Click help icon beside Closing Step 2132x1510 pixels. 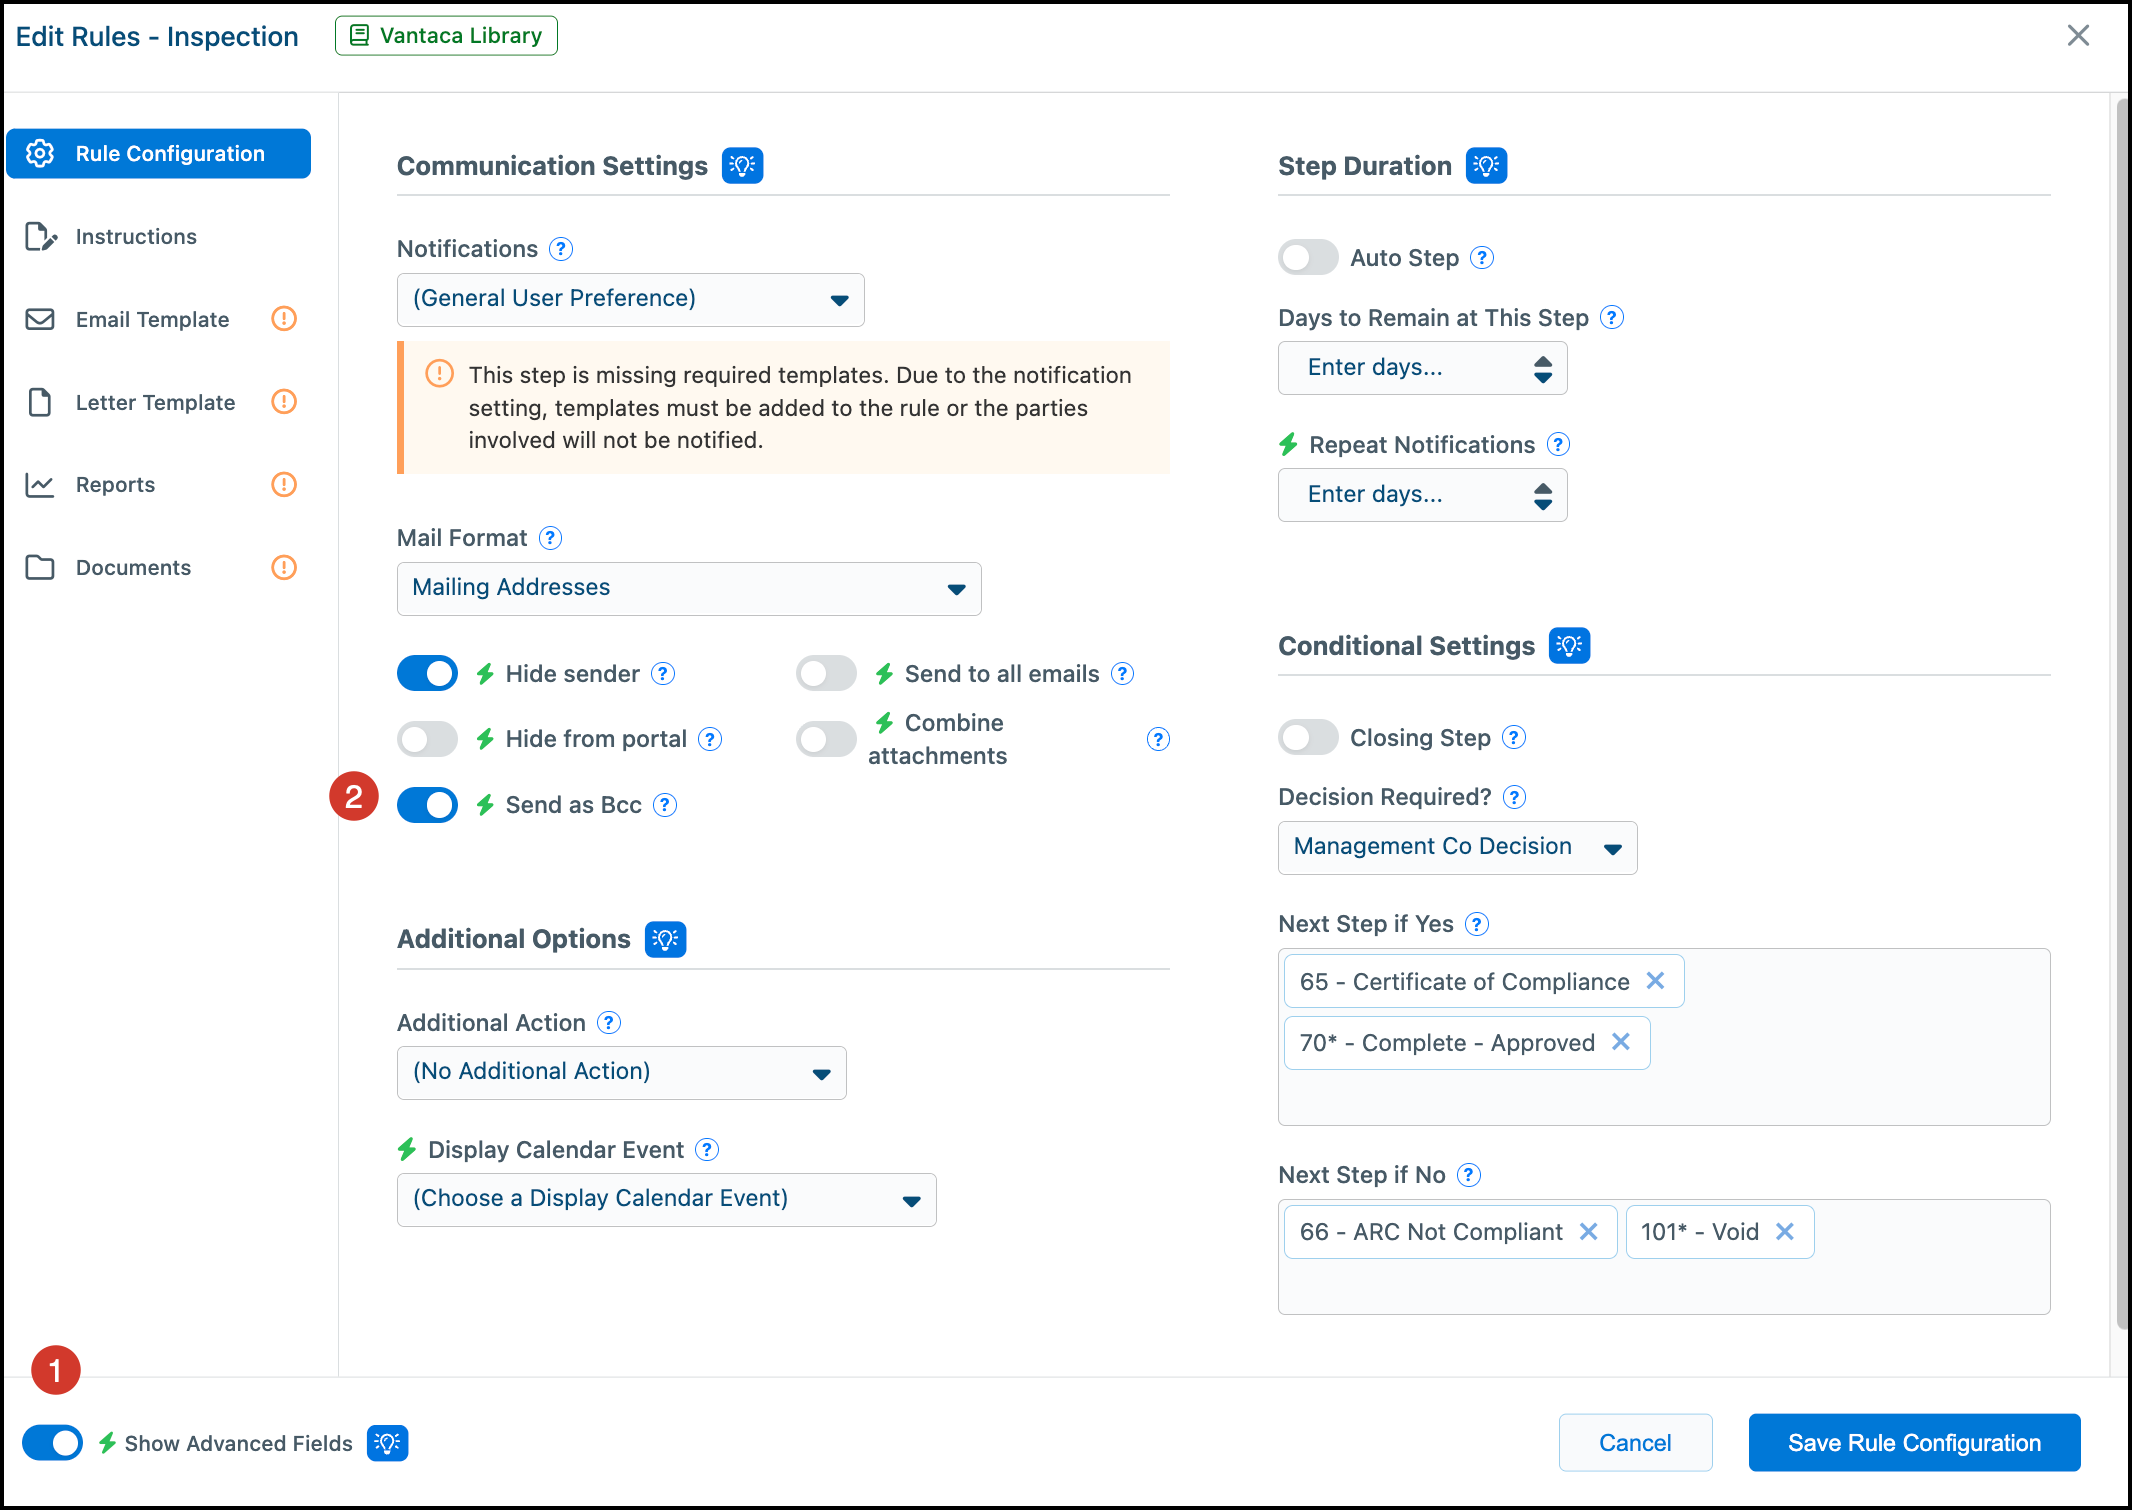click(1515, 738)
